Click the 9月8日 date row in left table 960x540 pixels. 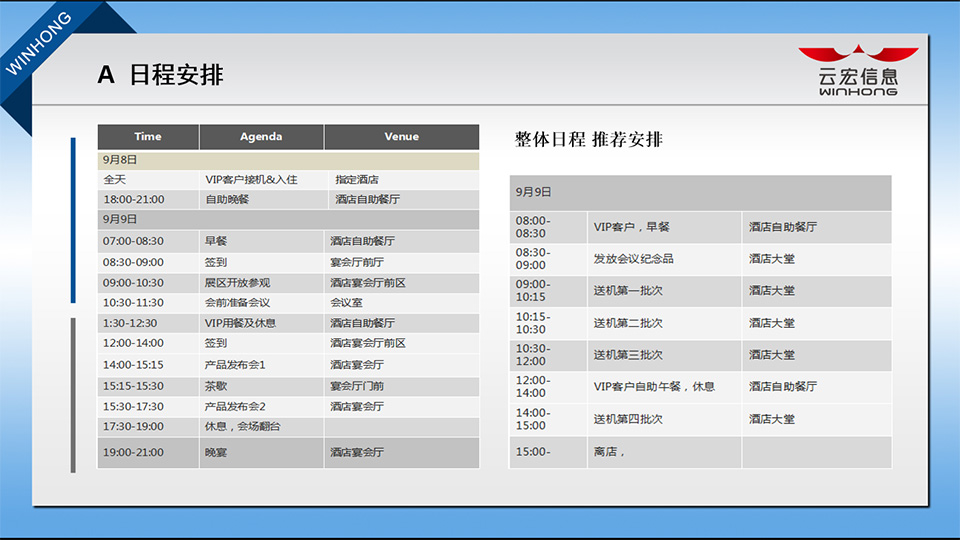coord(288,160)
